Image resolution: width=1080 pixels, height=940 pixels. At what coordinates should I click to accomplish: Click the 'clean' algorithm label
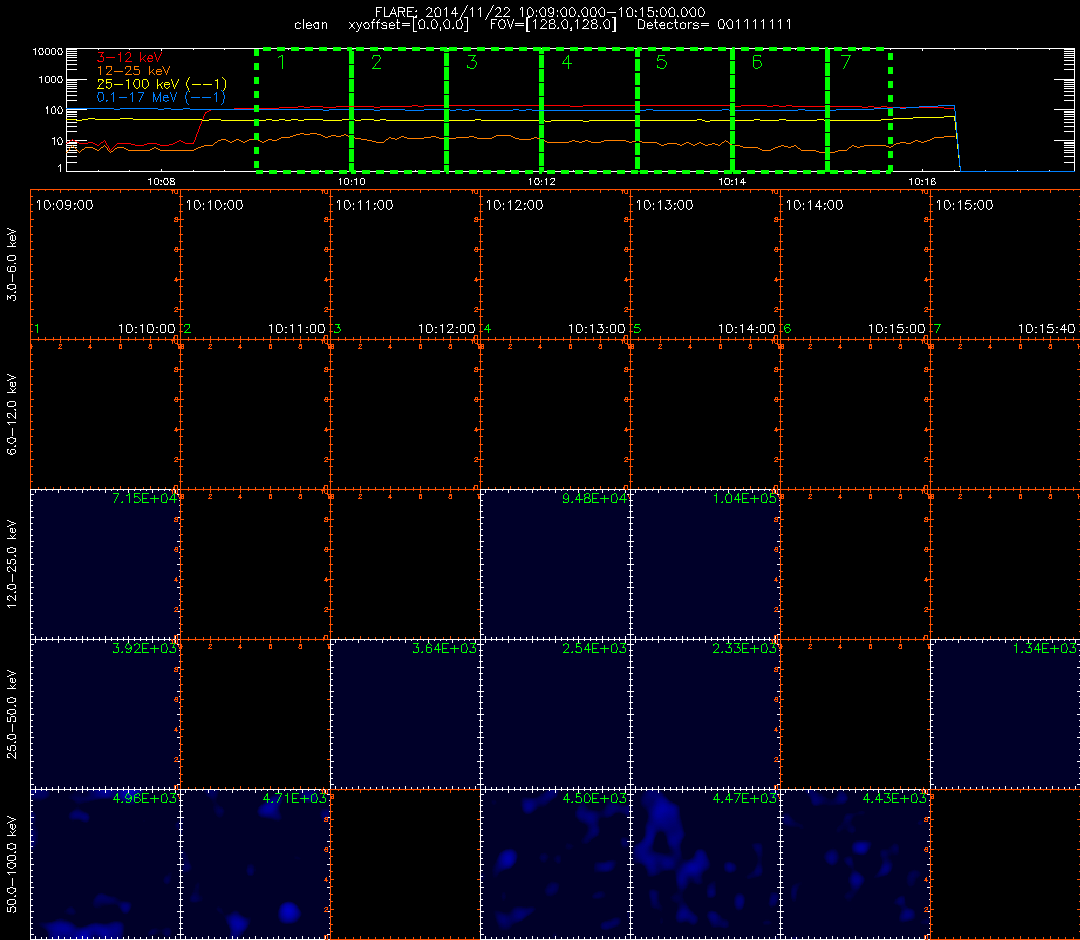click(x=311, y=25)
